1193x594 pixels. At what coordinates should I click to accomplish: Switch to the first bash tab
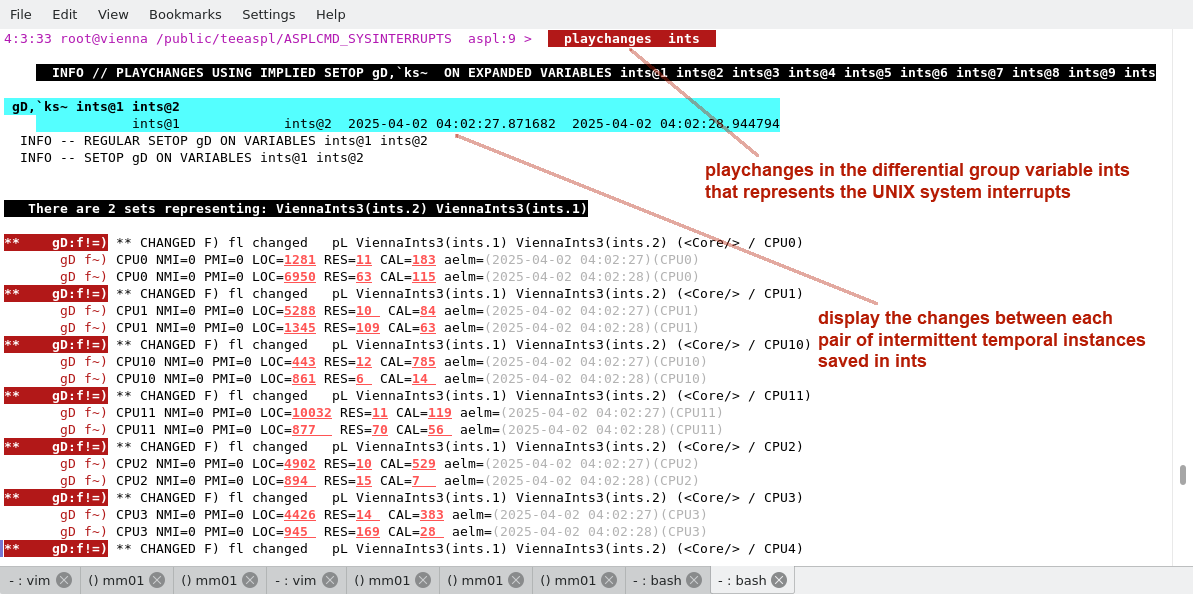(658, 580)
